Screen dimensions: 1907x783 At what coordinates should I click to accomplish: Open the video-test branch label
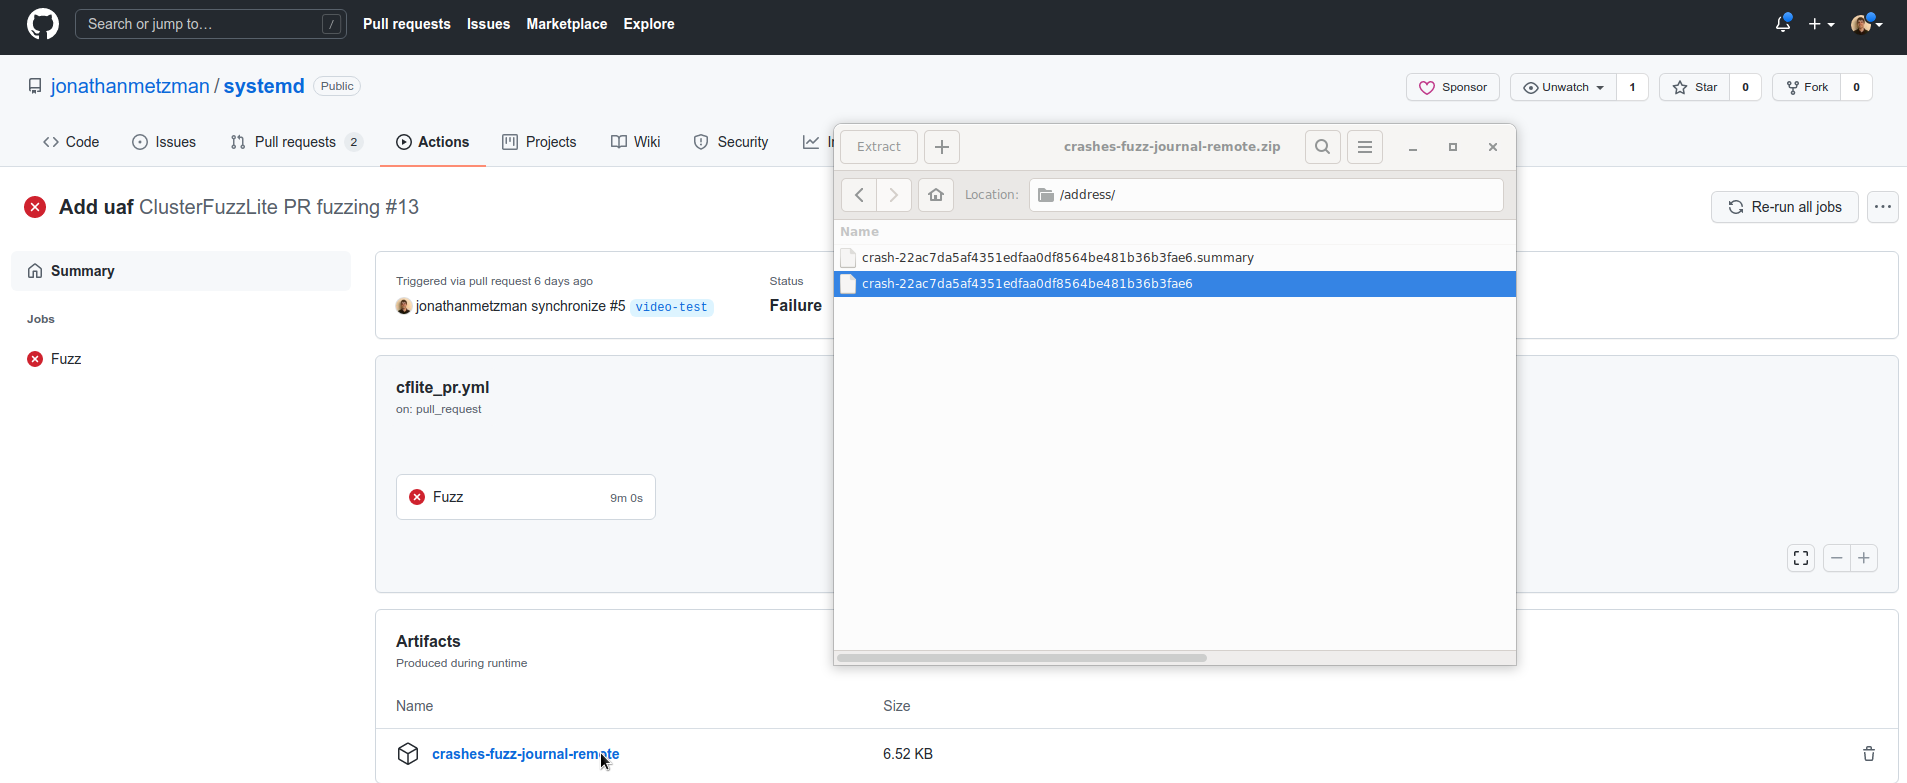coord(671,307)
